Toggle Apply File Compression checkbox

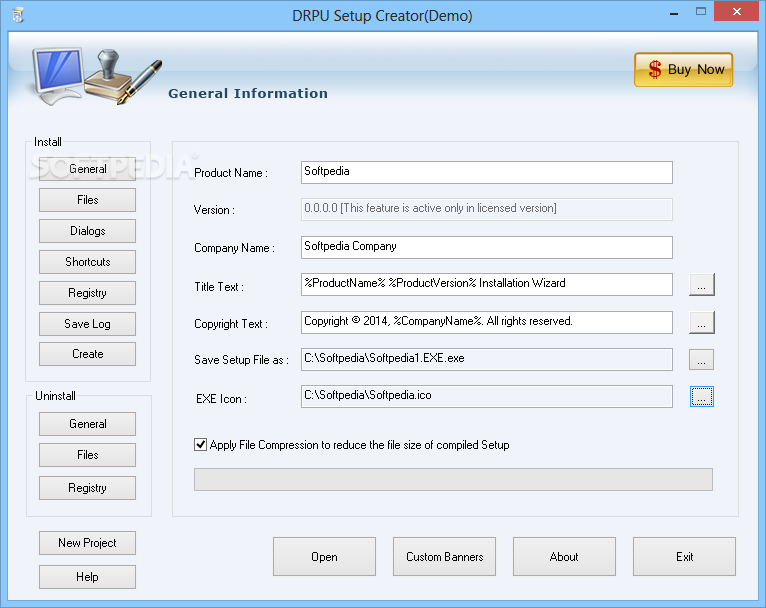pos(200,445)
